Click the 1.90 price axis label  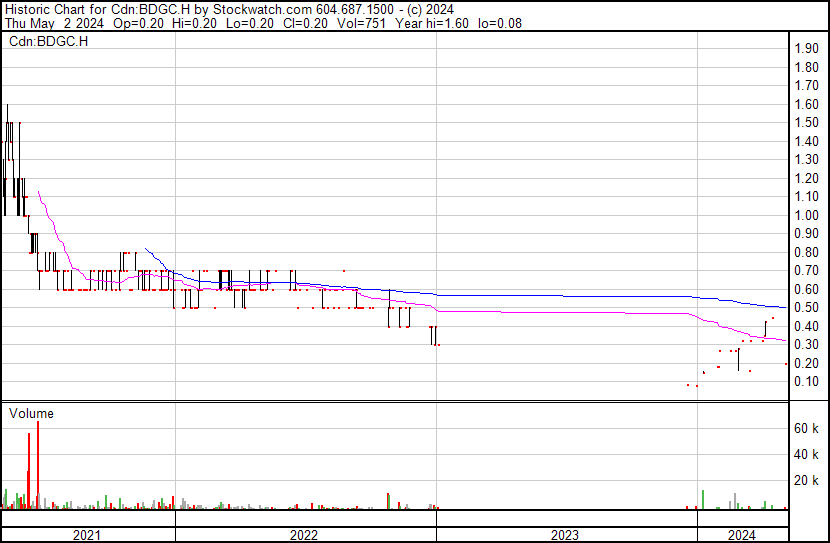coord(805,49)
